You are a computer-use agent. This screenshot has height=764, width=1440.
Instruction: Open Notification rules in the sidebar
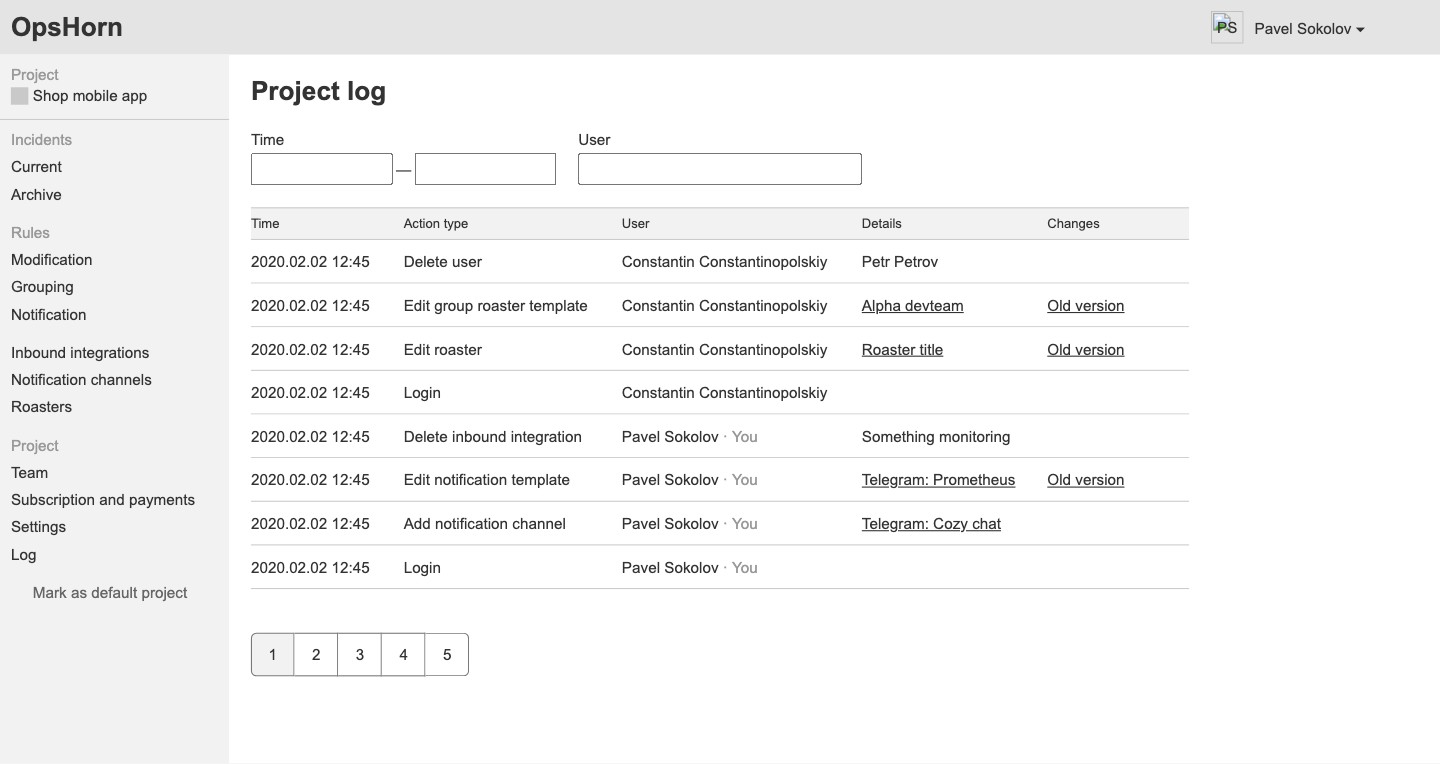point(49,315)
